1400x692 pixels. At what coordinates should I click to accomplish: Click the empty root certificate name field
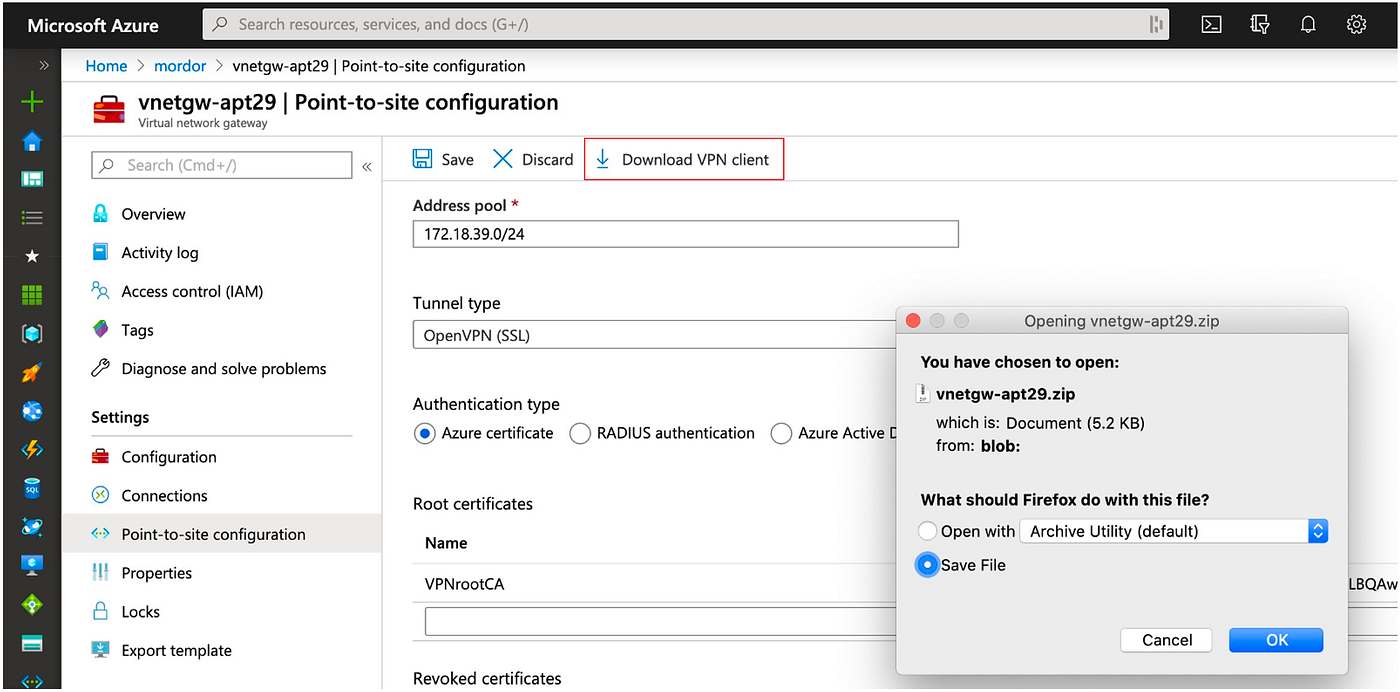tap(660, 622)
